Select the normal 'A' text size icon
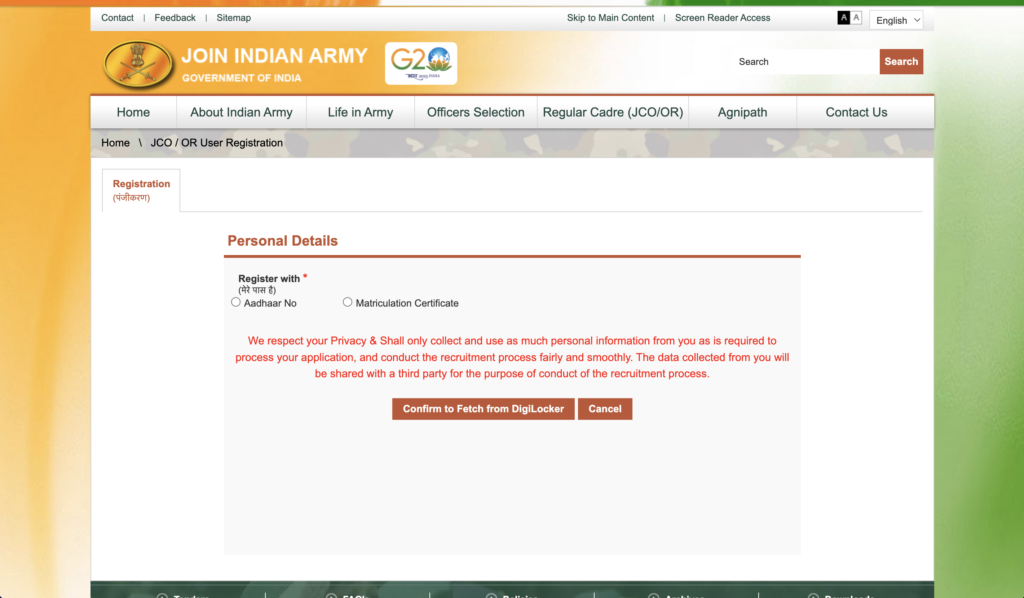The height and width of the screenshot is (598, 1024). pos(856,17)
